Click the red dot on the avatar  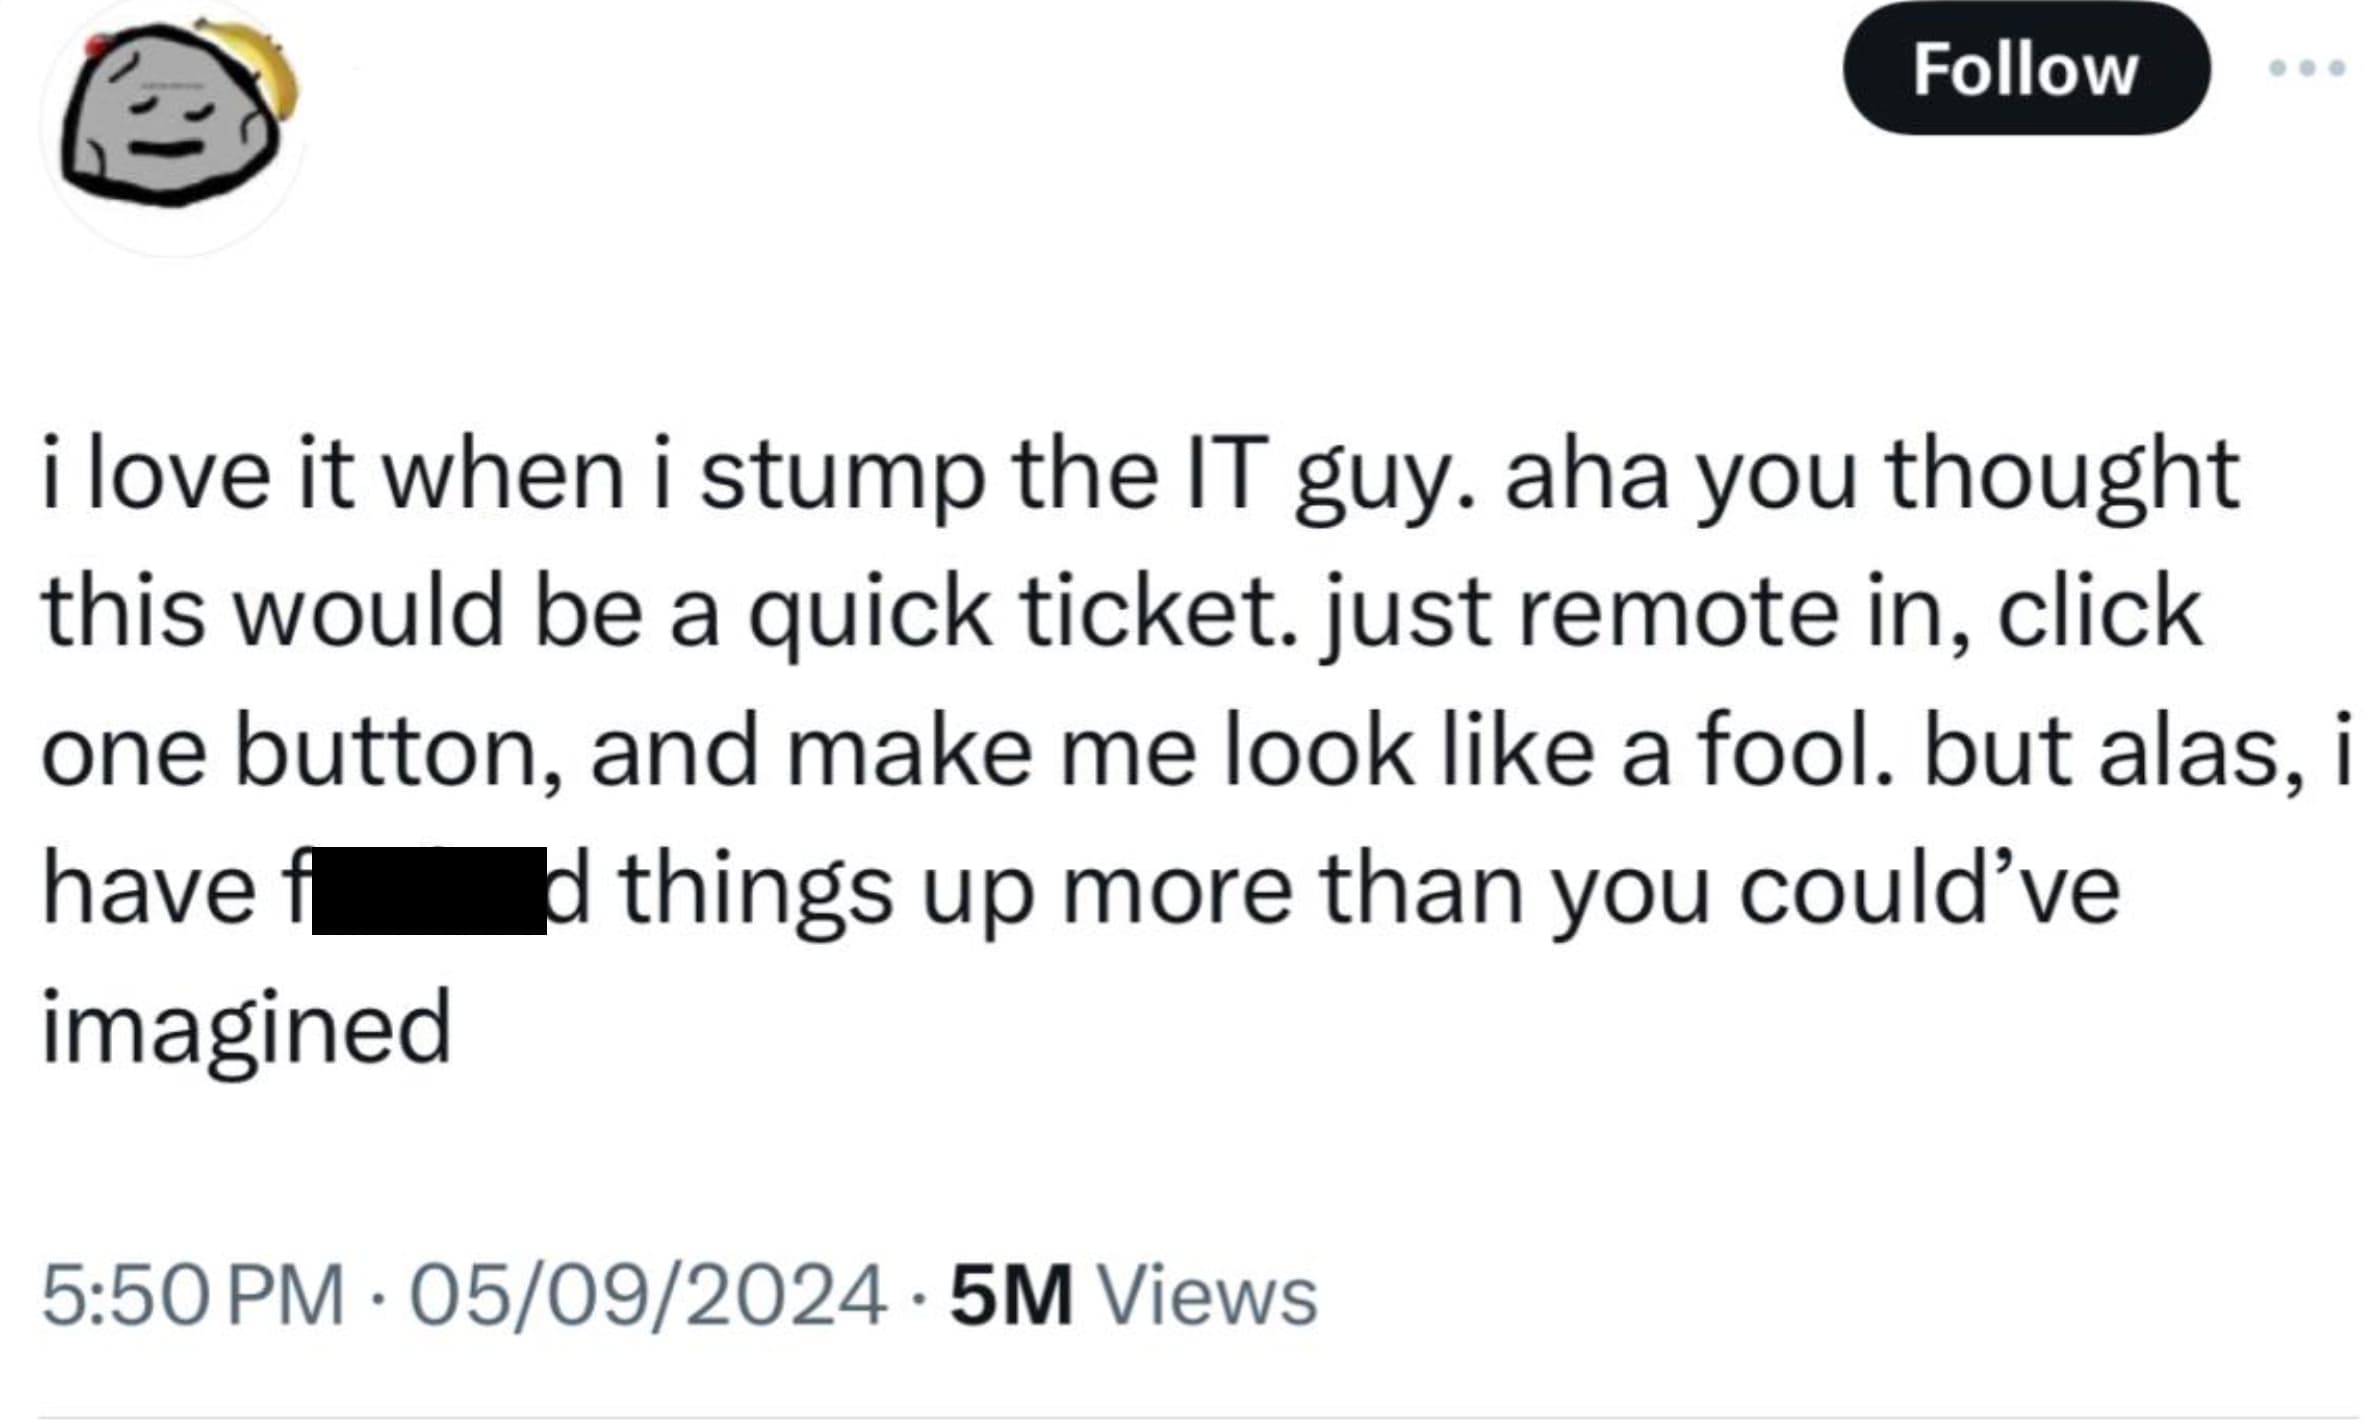(x=96, y=45)
